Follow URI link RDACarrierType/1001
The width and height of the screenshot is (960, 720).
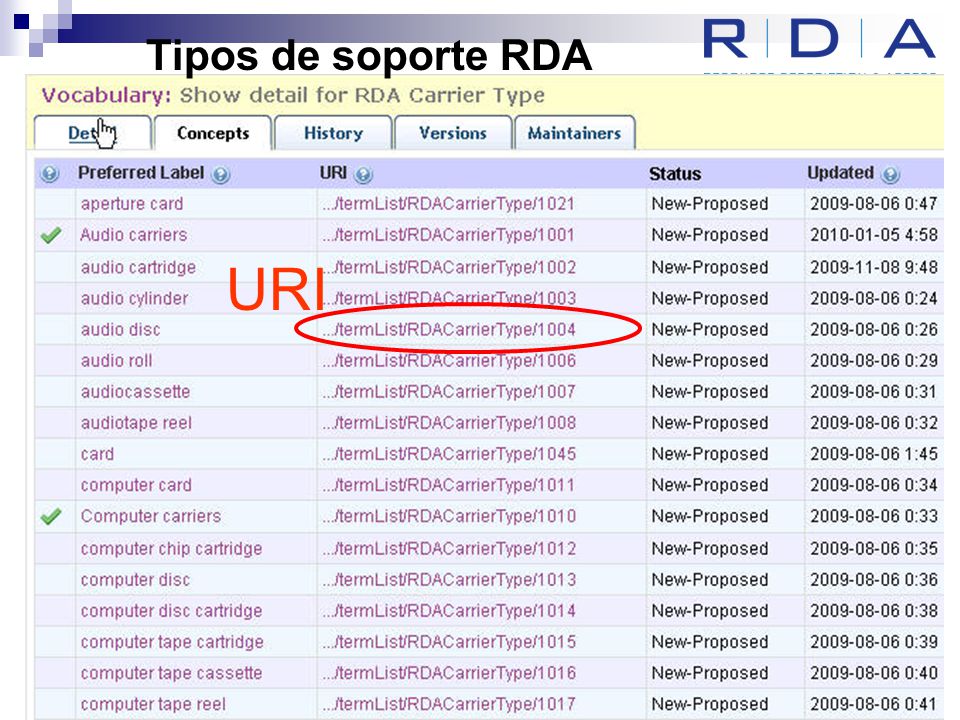pyautogui.click(x=449, y=235)
